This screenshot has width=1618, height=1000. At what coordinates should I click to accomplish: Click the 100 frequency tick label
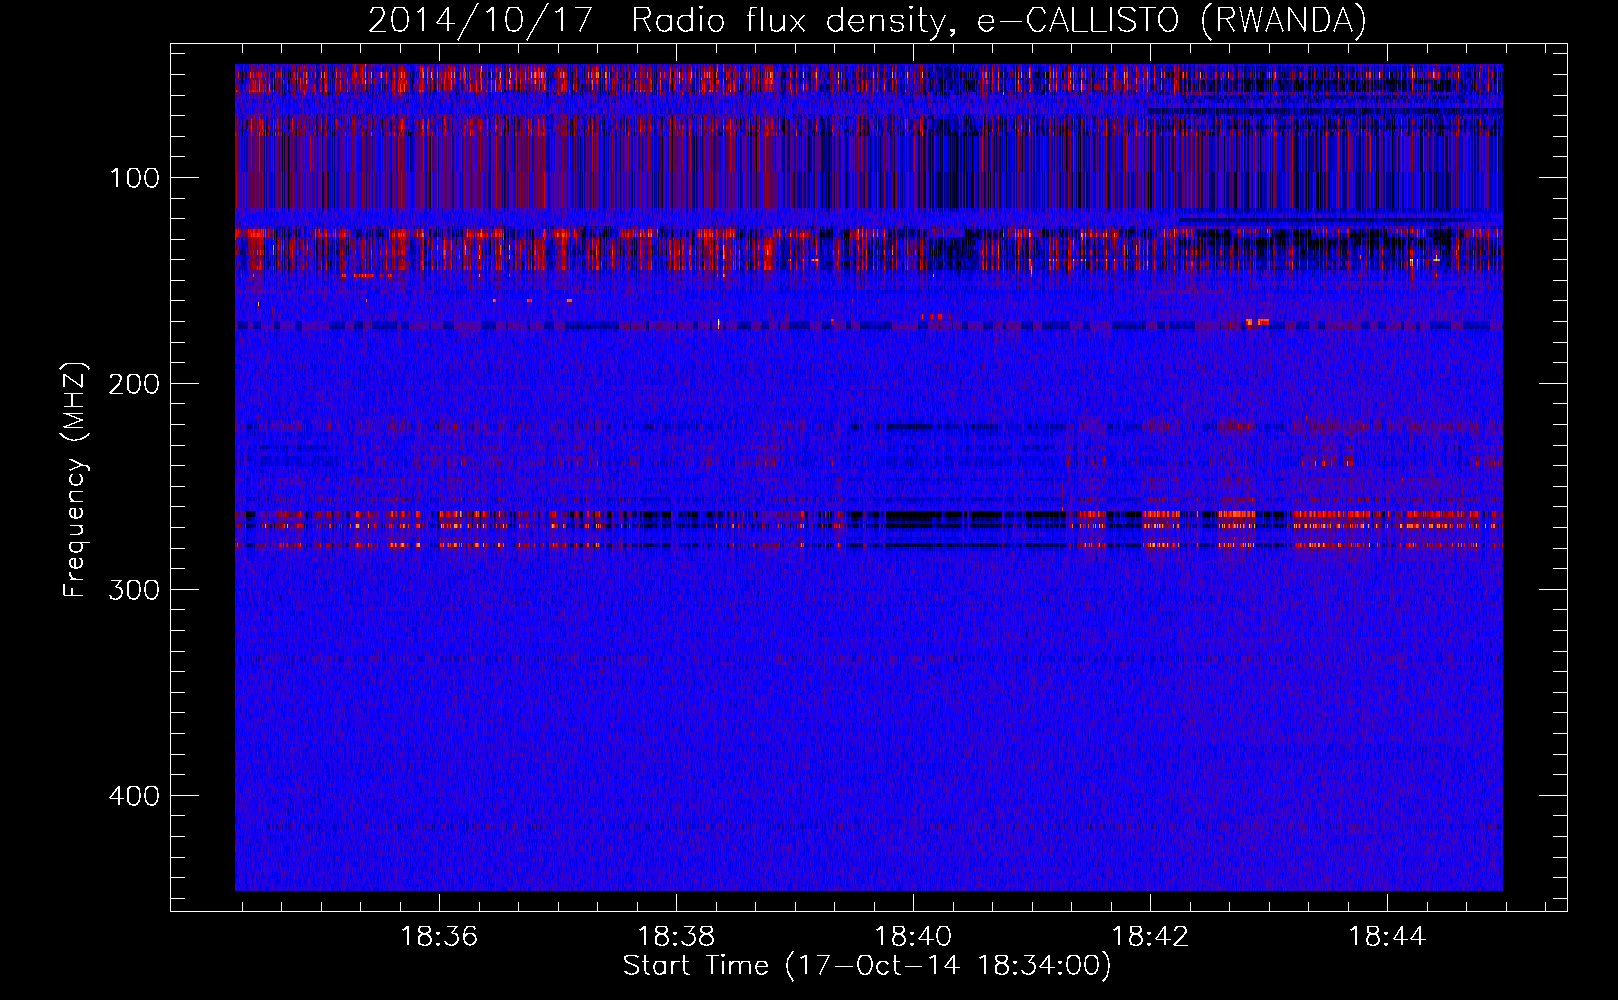pos(135,178)
